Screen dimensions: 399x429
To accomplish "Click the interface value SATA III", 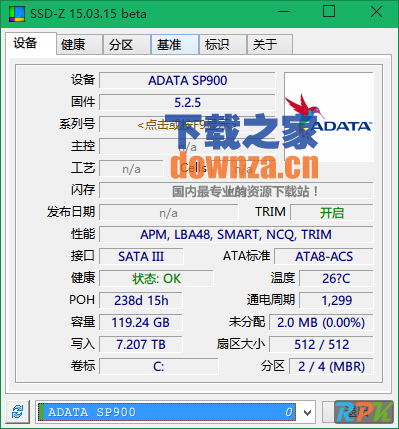I will click(141, 256).
